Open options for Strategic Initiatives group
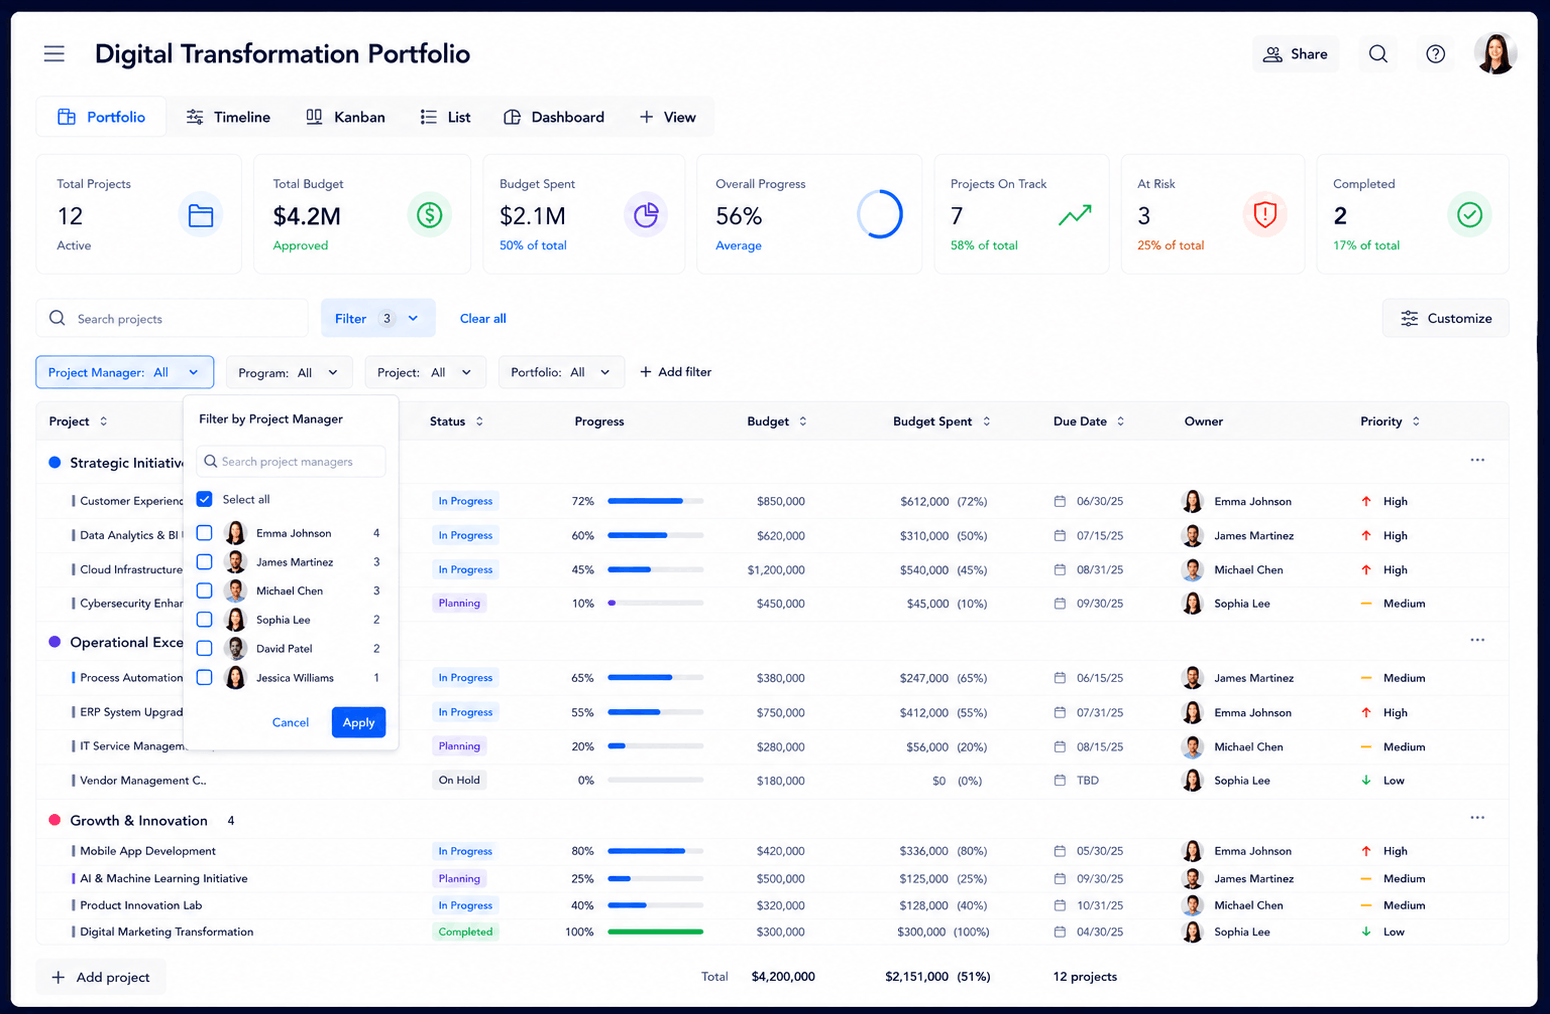Image resolution: width=1550 pixels, height=1014 pixels. tap(1477, 460)
